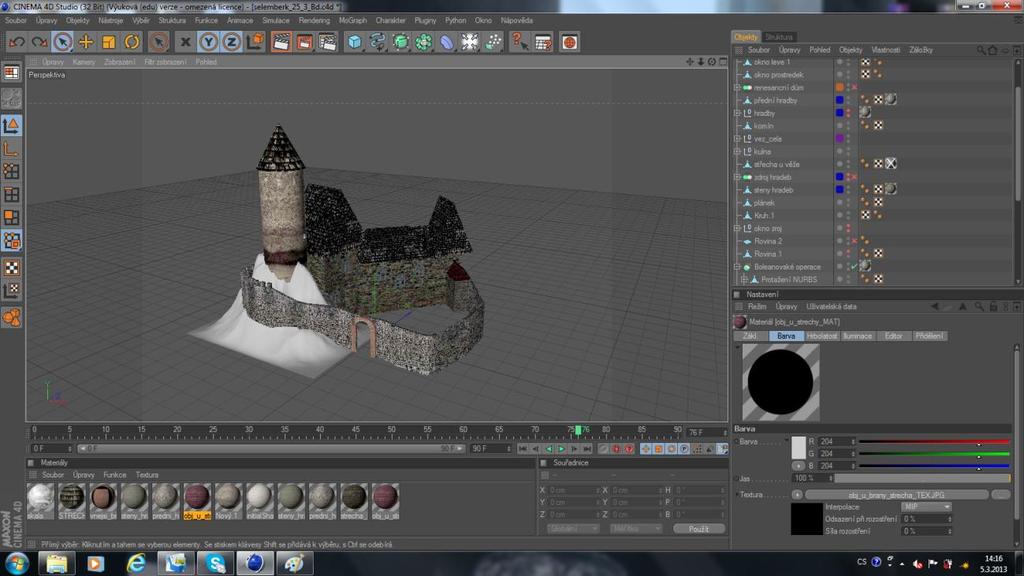This screenshot has width=1024, height=576.
Task: Select the skala material thumbnail
Action: (40, 502)
